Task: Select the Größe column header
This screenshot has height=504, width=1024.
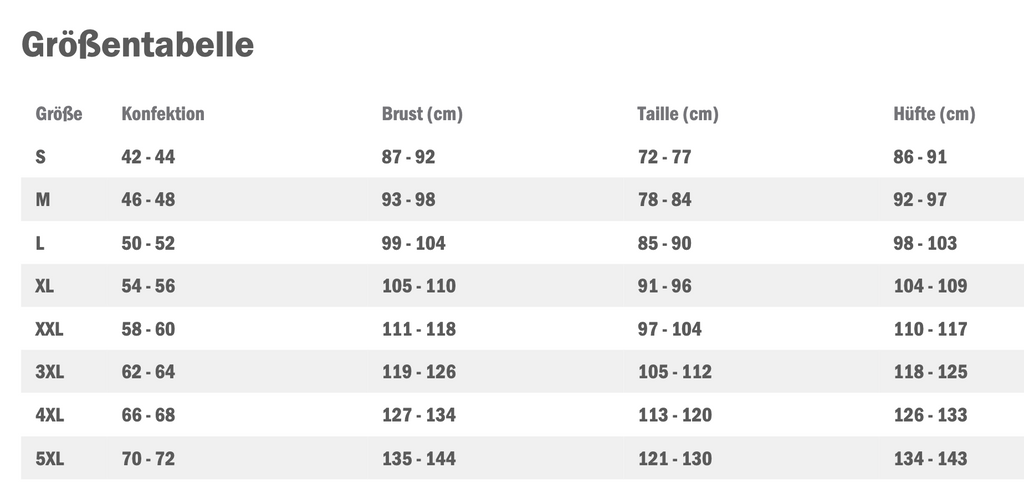Action: tap(59, 114)
